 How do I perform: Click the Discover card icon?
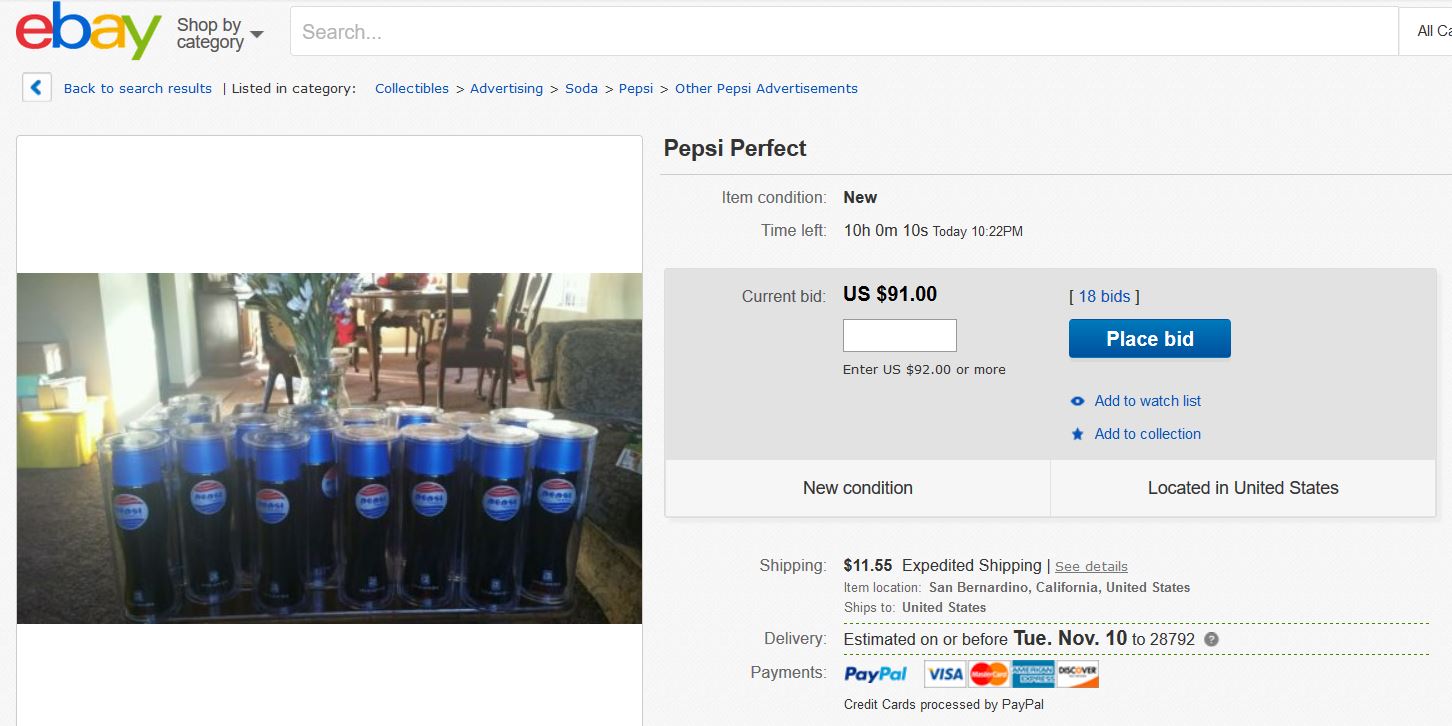click(x=1077, y=674)
